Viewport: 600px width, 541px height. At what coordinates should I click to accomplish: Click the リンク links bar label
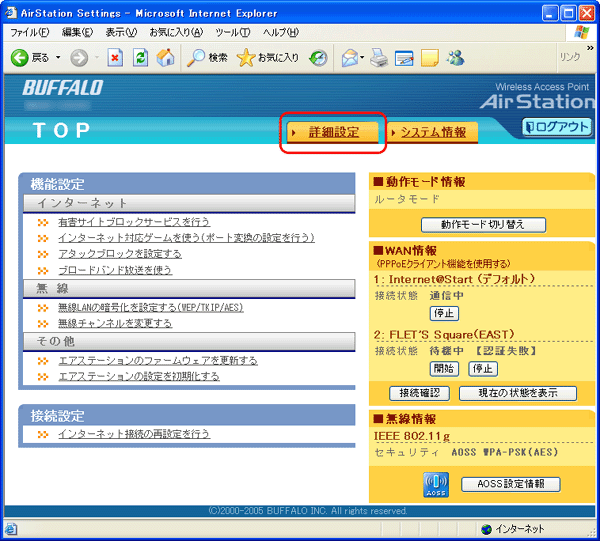tap(570, 57)
